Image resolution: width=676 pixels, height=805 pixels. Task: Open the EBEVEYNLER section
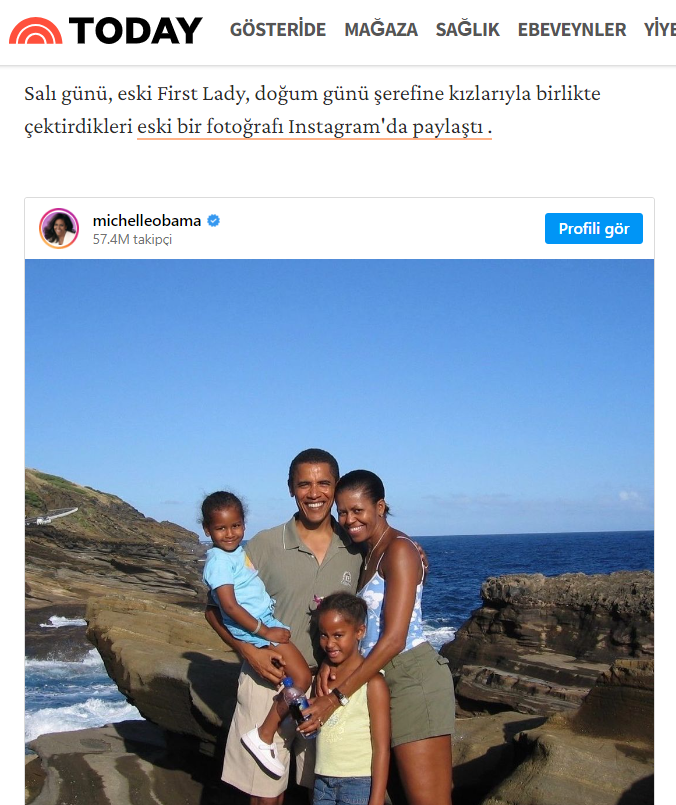click(572, 29)
